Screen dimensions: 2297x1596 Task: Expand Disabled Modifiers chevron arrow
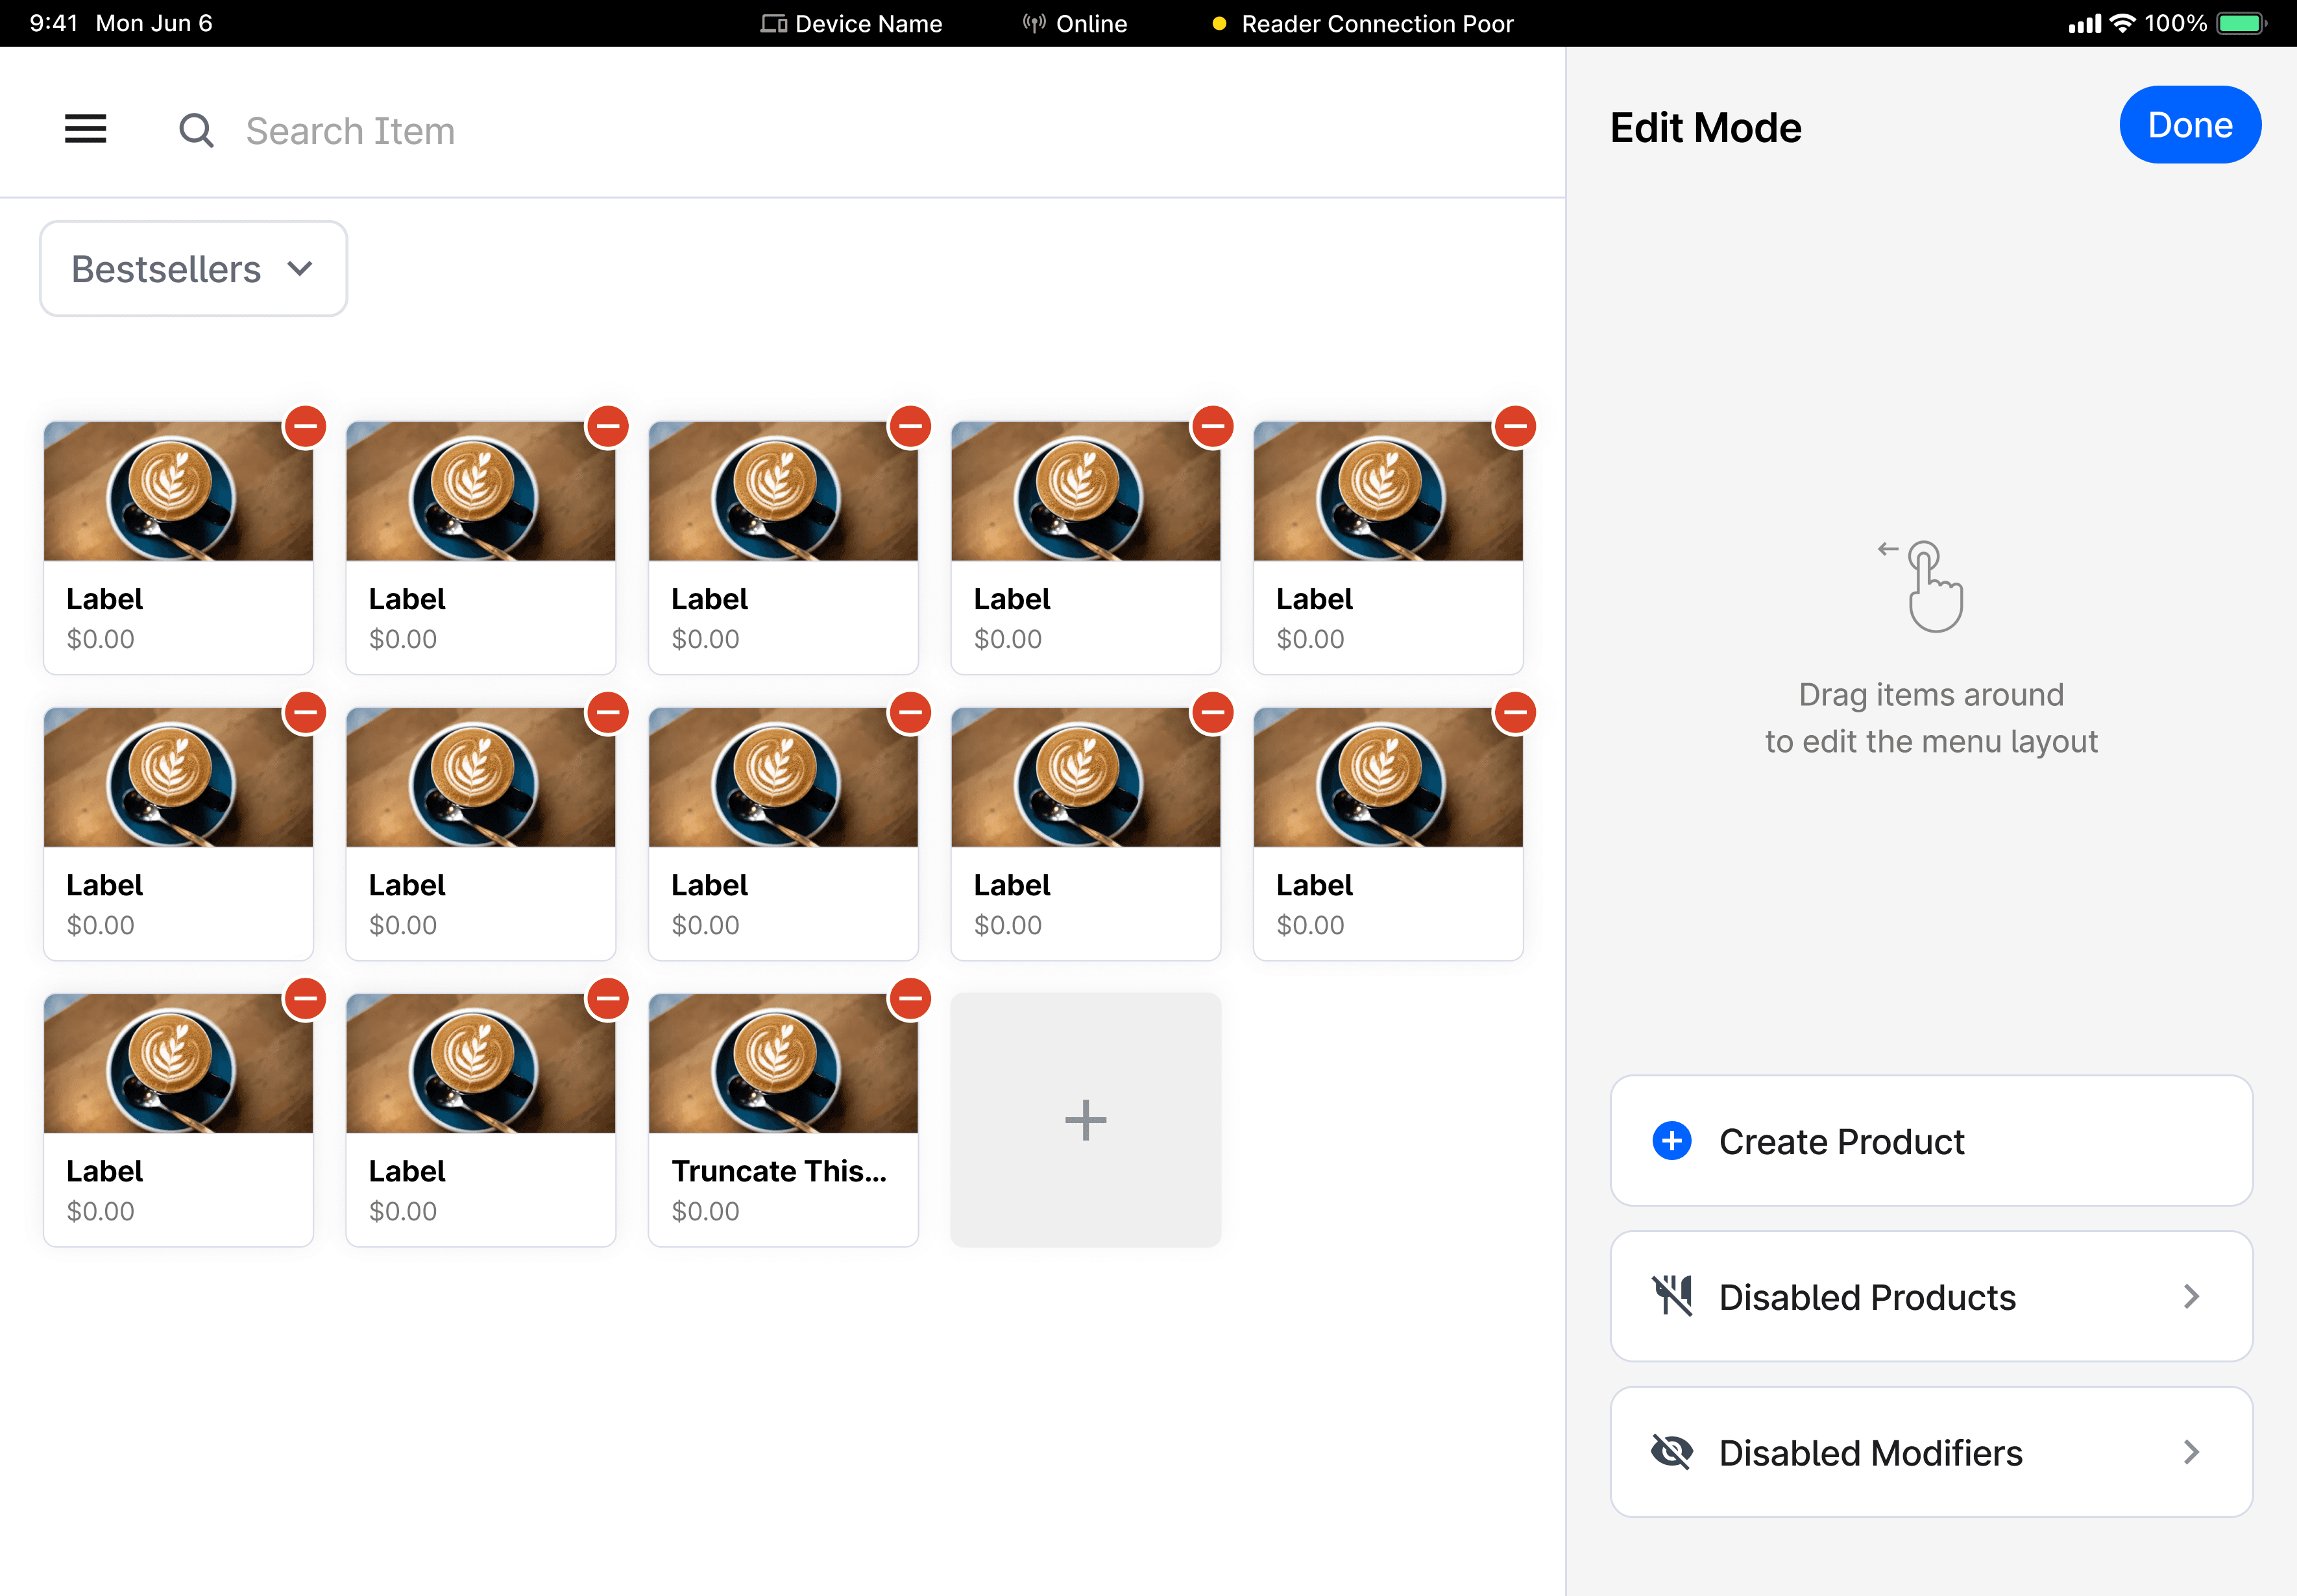point(2191,1452)
